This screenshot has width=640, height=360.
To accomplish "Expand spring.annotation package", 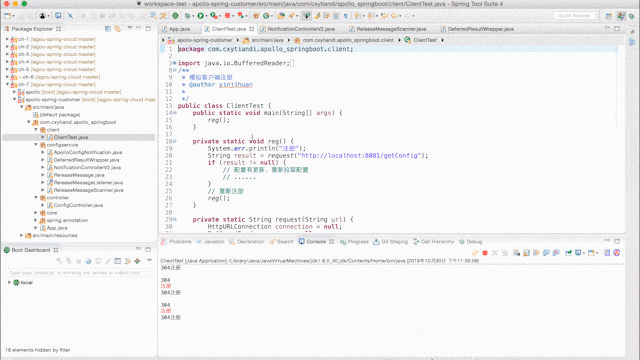I will [36, 220].
